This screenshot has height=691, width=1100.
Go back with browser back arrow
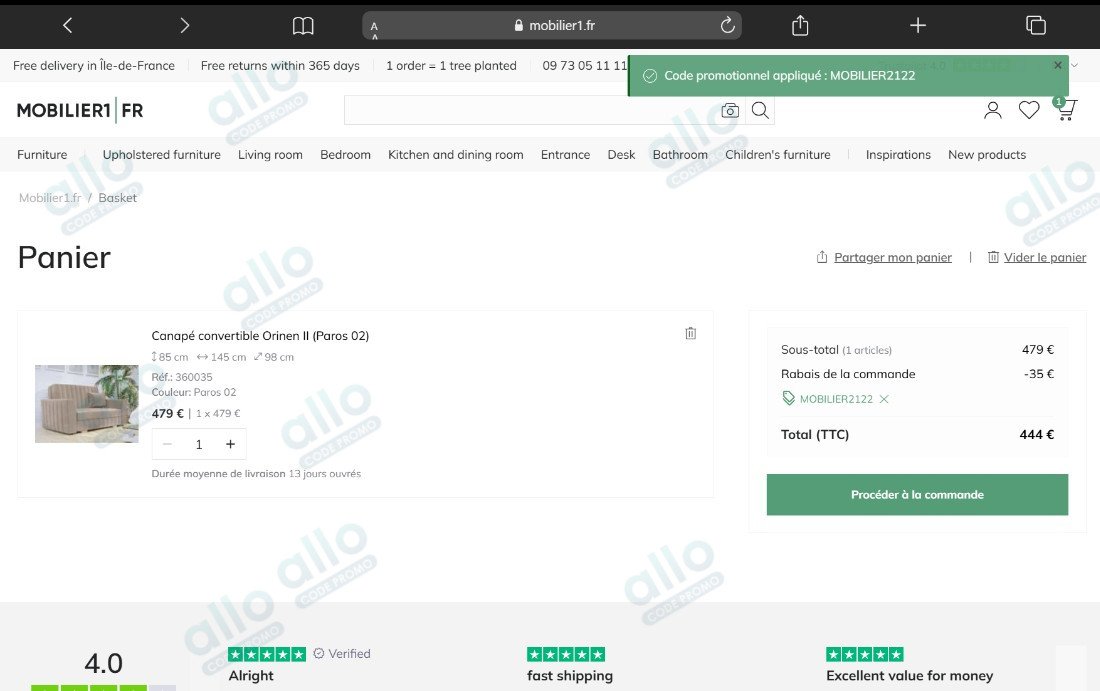tap(67, 25)
